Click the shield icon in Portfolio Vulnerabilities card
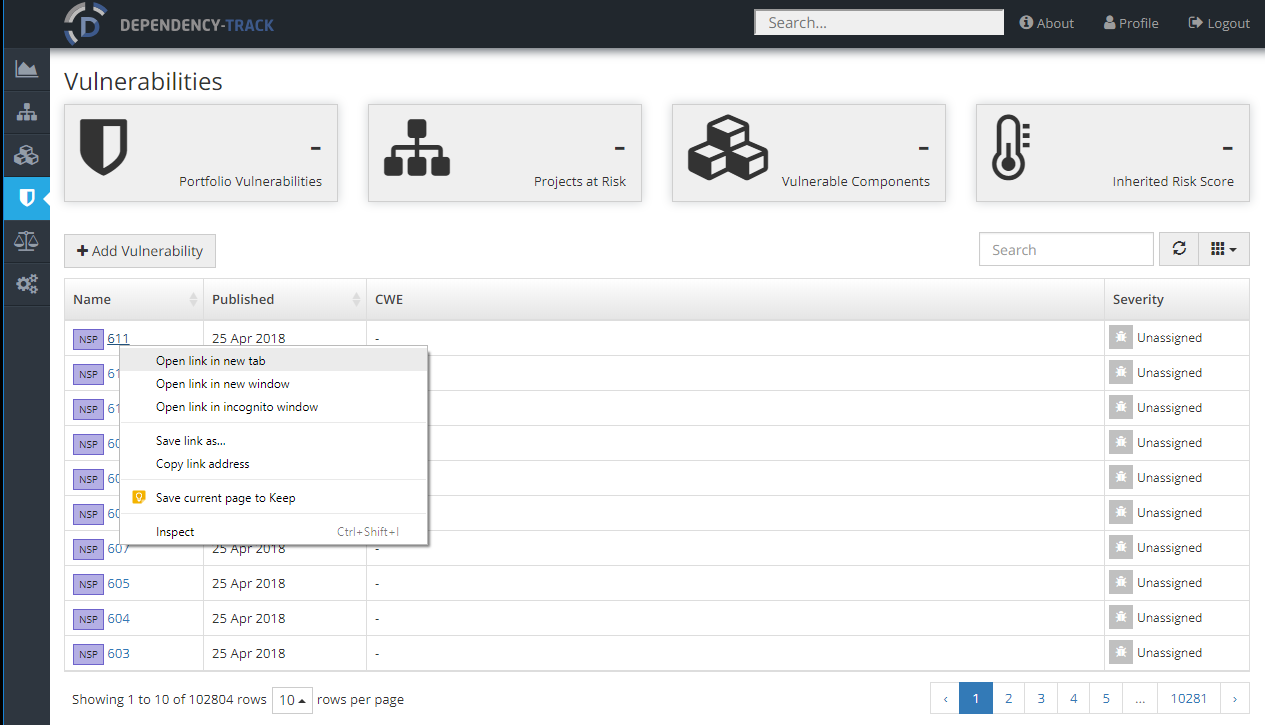This screenshot has width=1265, height=725. click(x=104, y=146)
